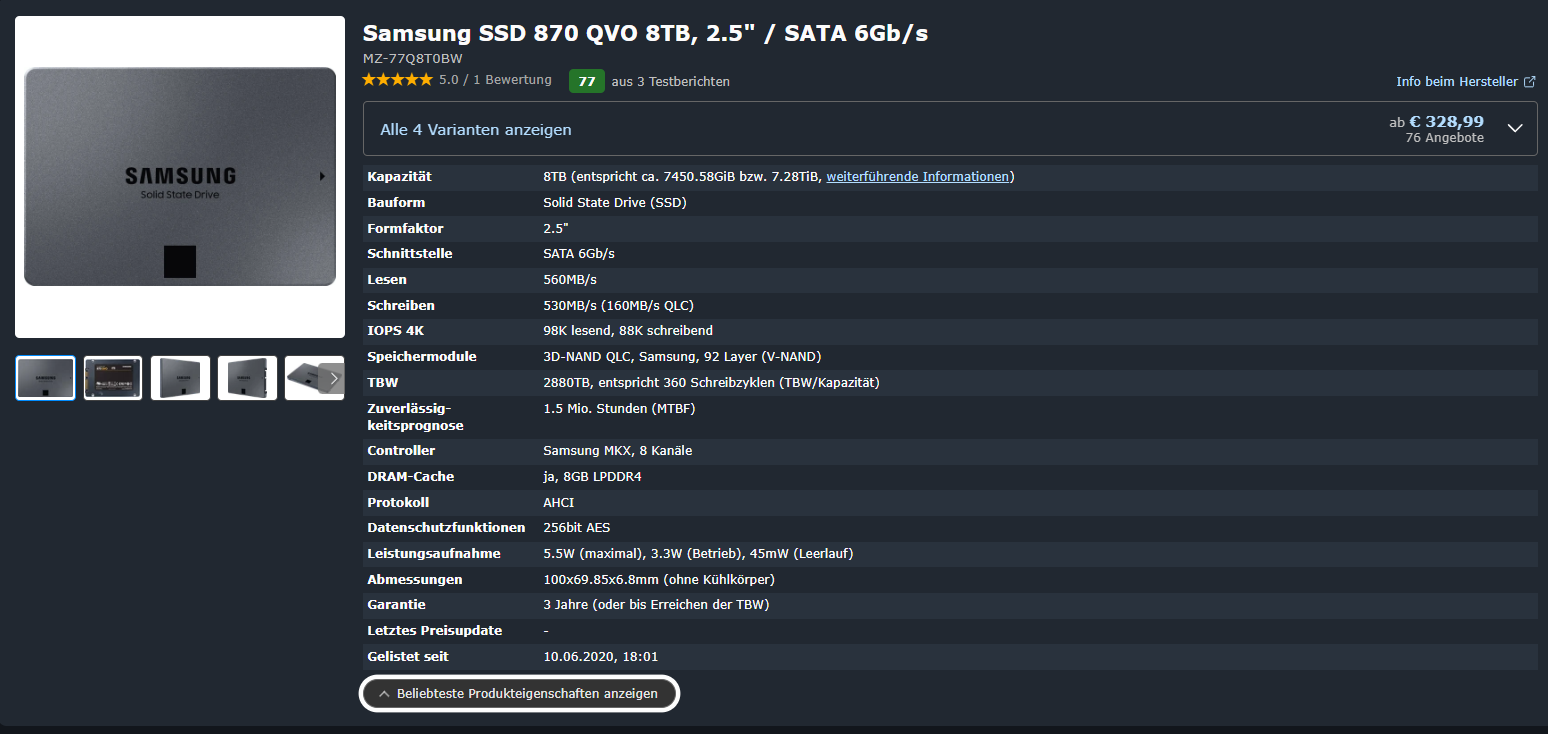Open Info beim Hersteller link
This screenshot has width=1548, height=734.
point(1457,82)
